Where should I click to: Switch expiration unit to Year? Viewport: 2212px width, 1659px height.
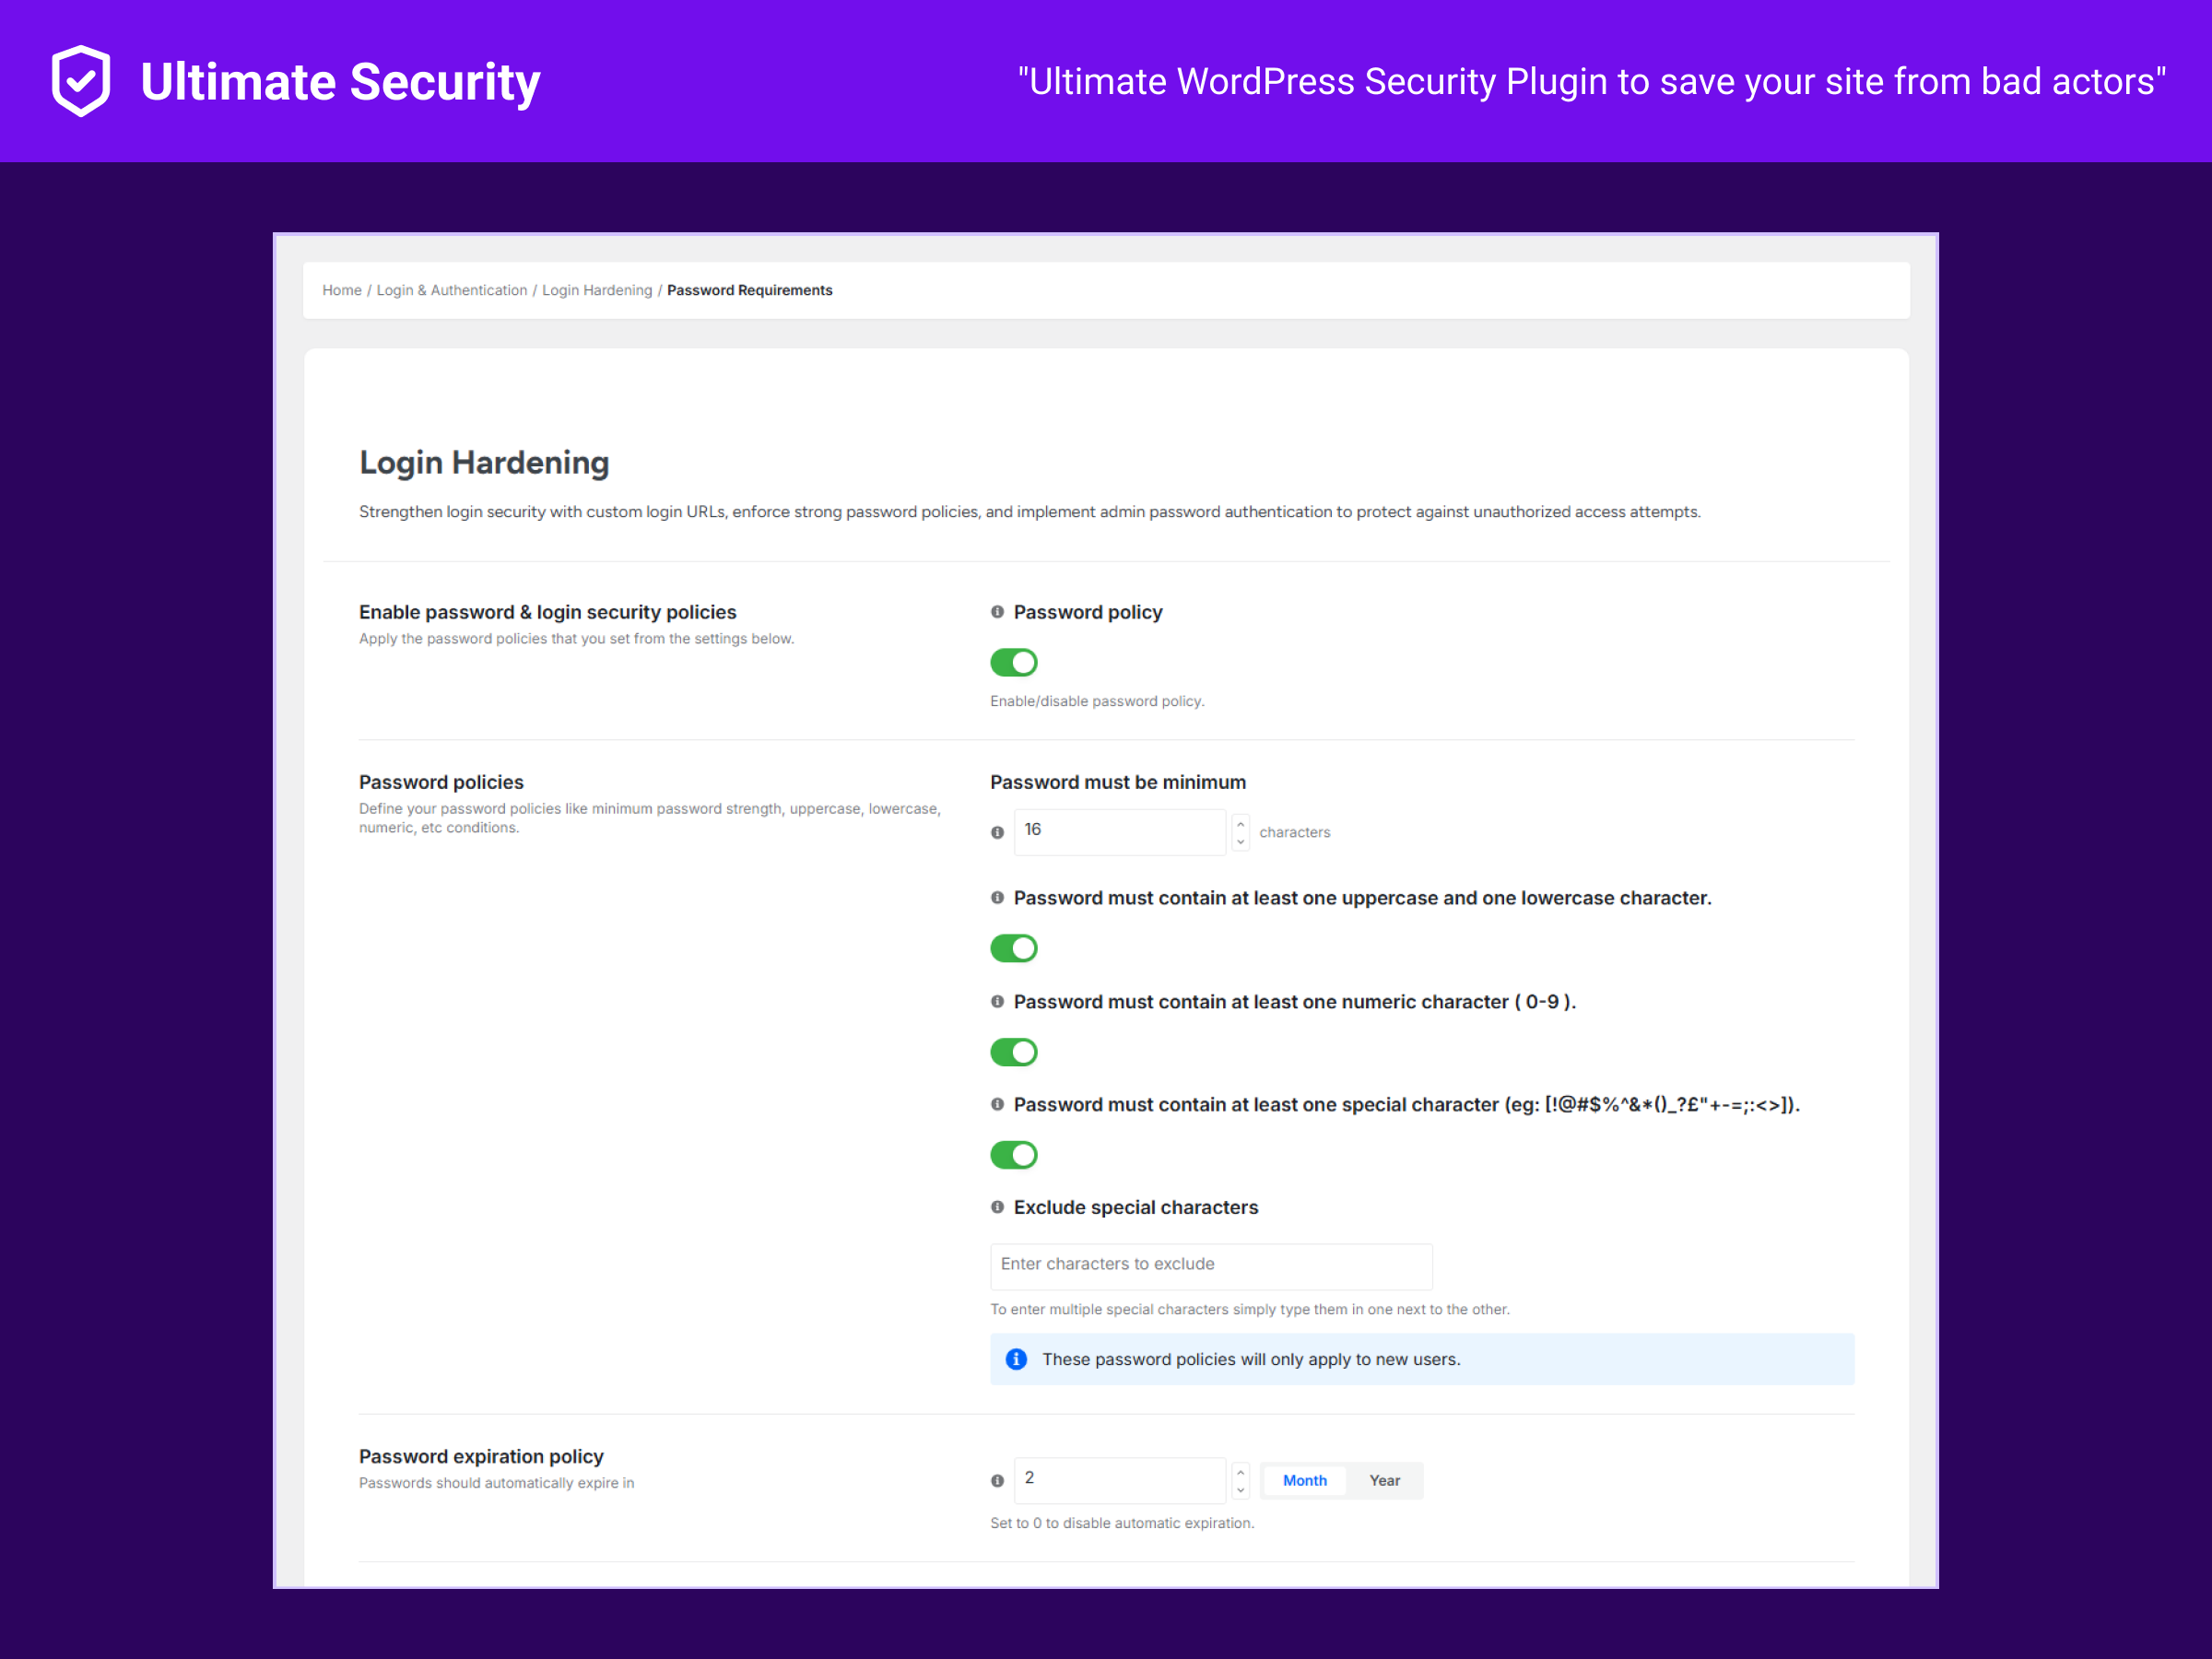click(x=1384, y=1480)
